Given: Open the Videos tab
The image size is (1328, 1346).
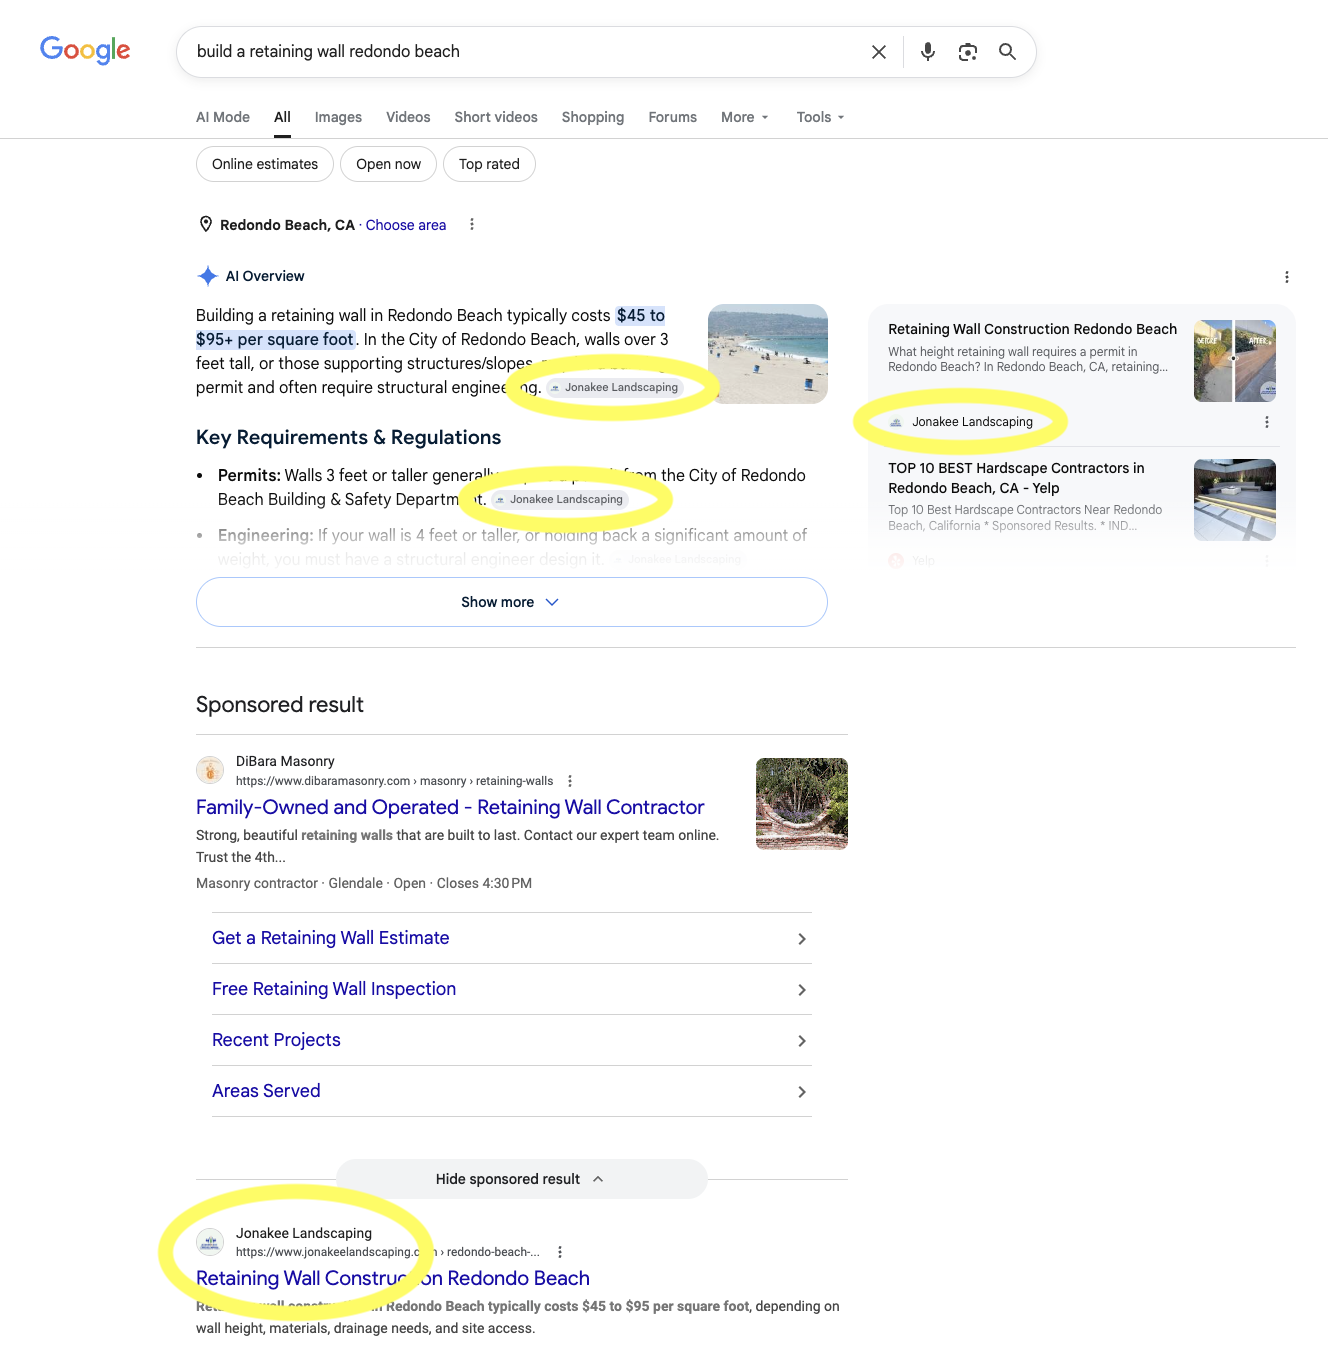Looking at the screenshot, I should point(408,117).
